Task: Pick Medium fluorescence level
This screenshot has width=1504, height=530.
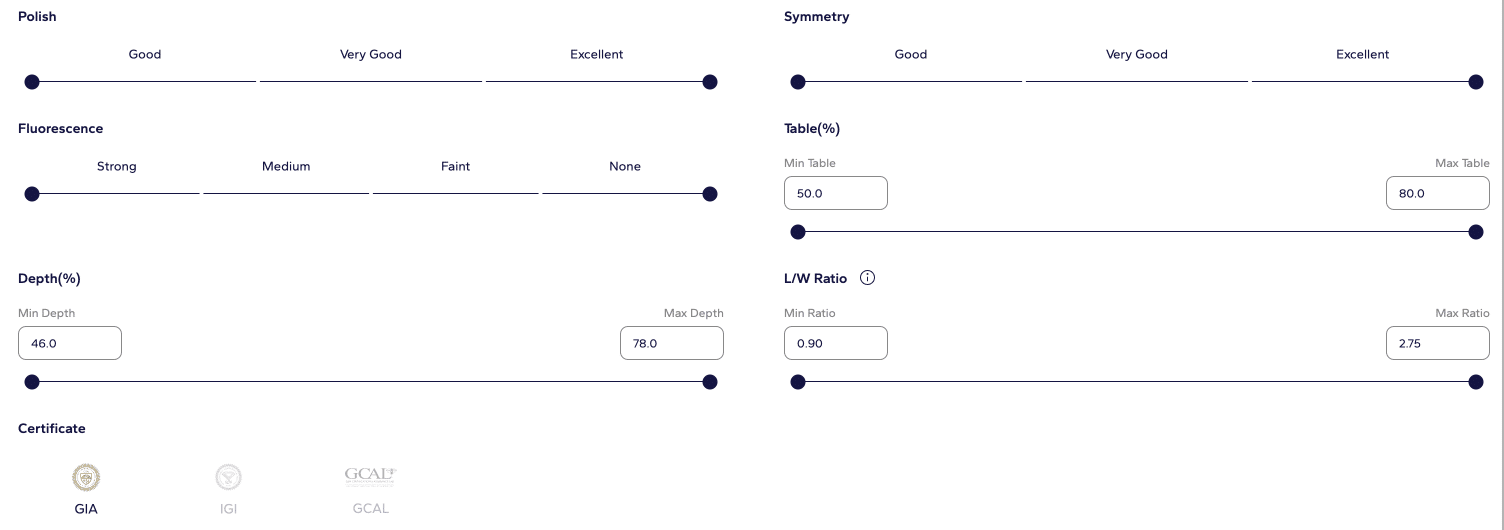Action: point(286,167)
